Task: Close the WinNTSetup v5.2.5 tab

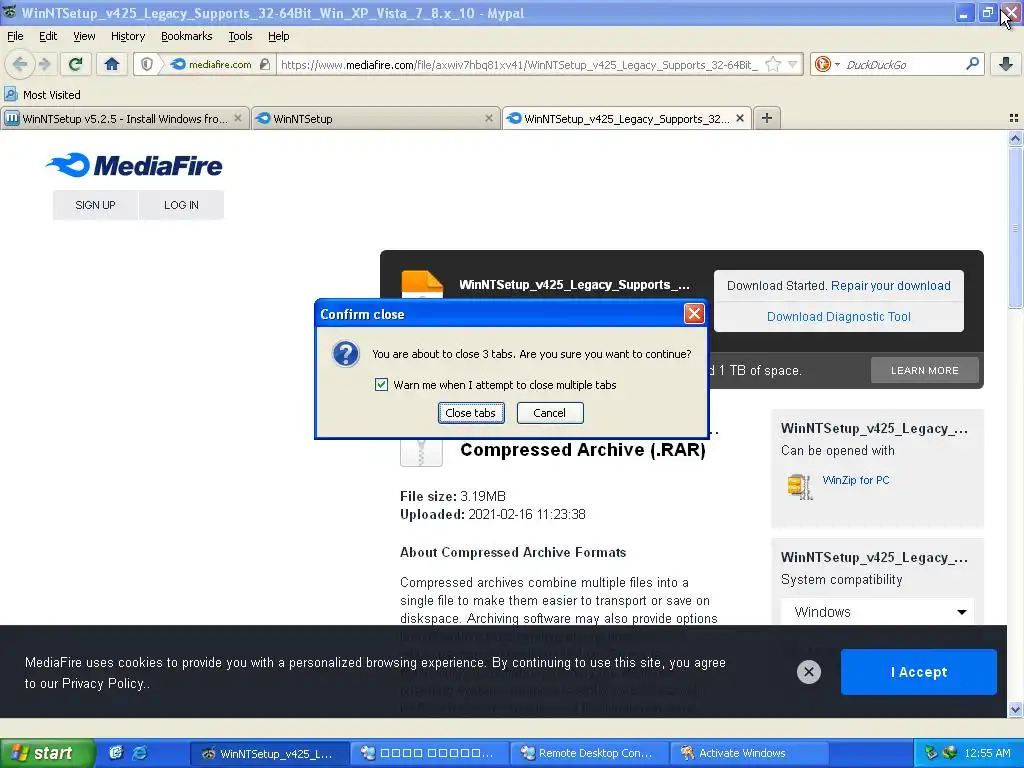Action: pyautogui.click(x=238, y=118)
